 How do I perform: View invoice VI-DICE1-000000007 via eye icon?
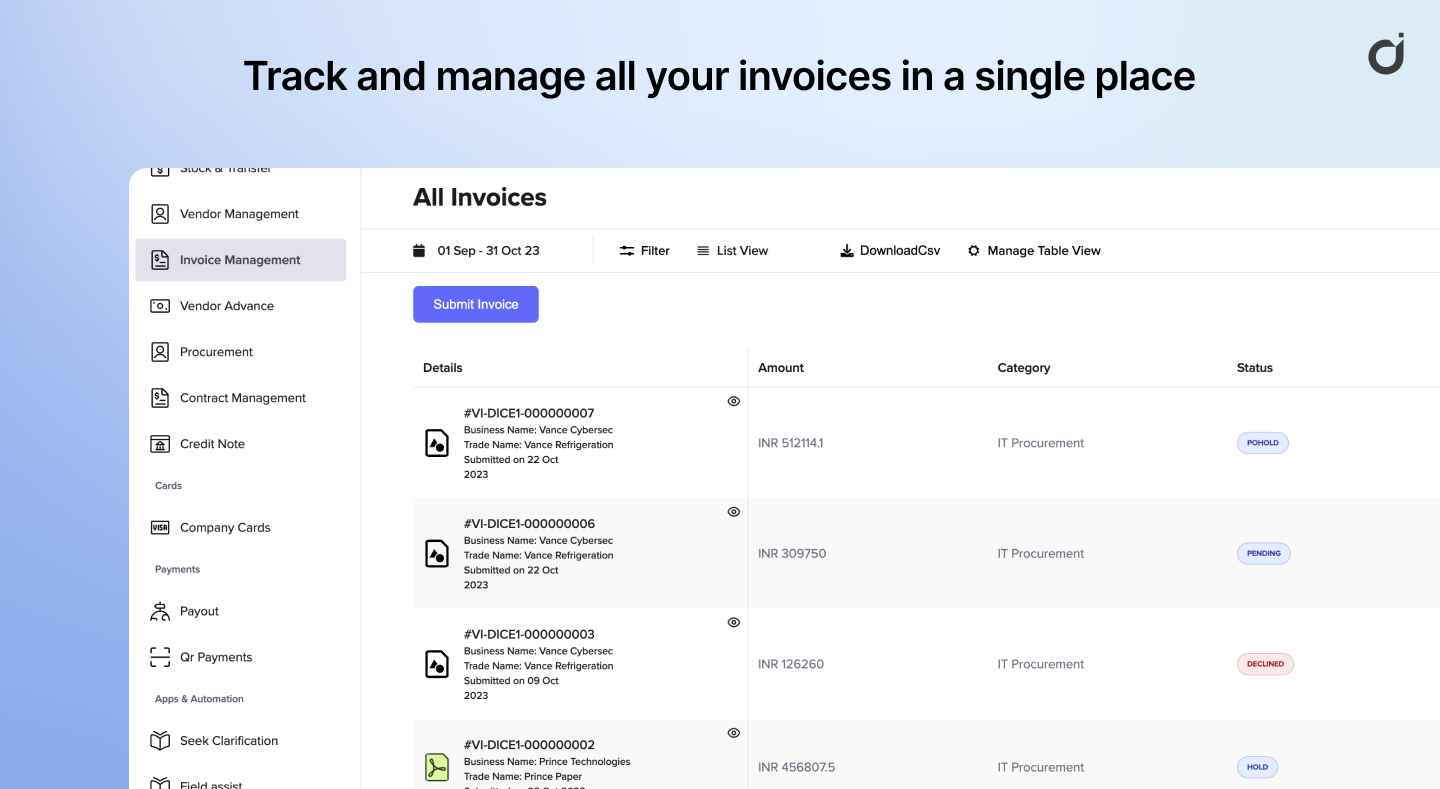click(x=734, y=401)
